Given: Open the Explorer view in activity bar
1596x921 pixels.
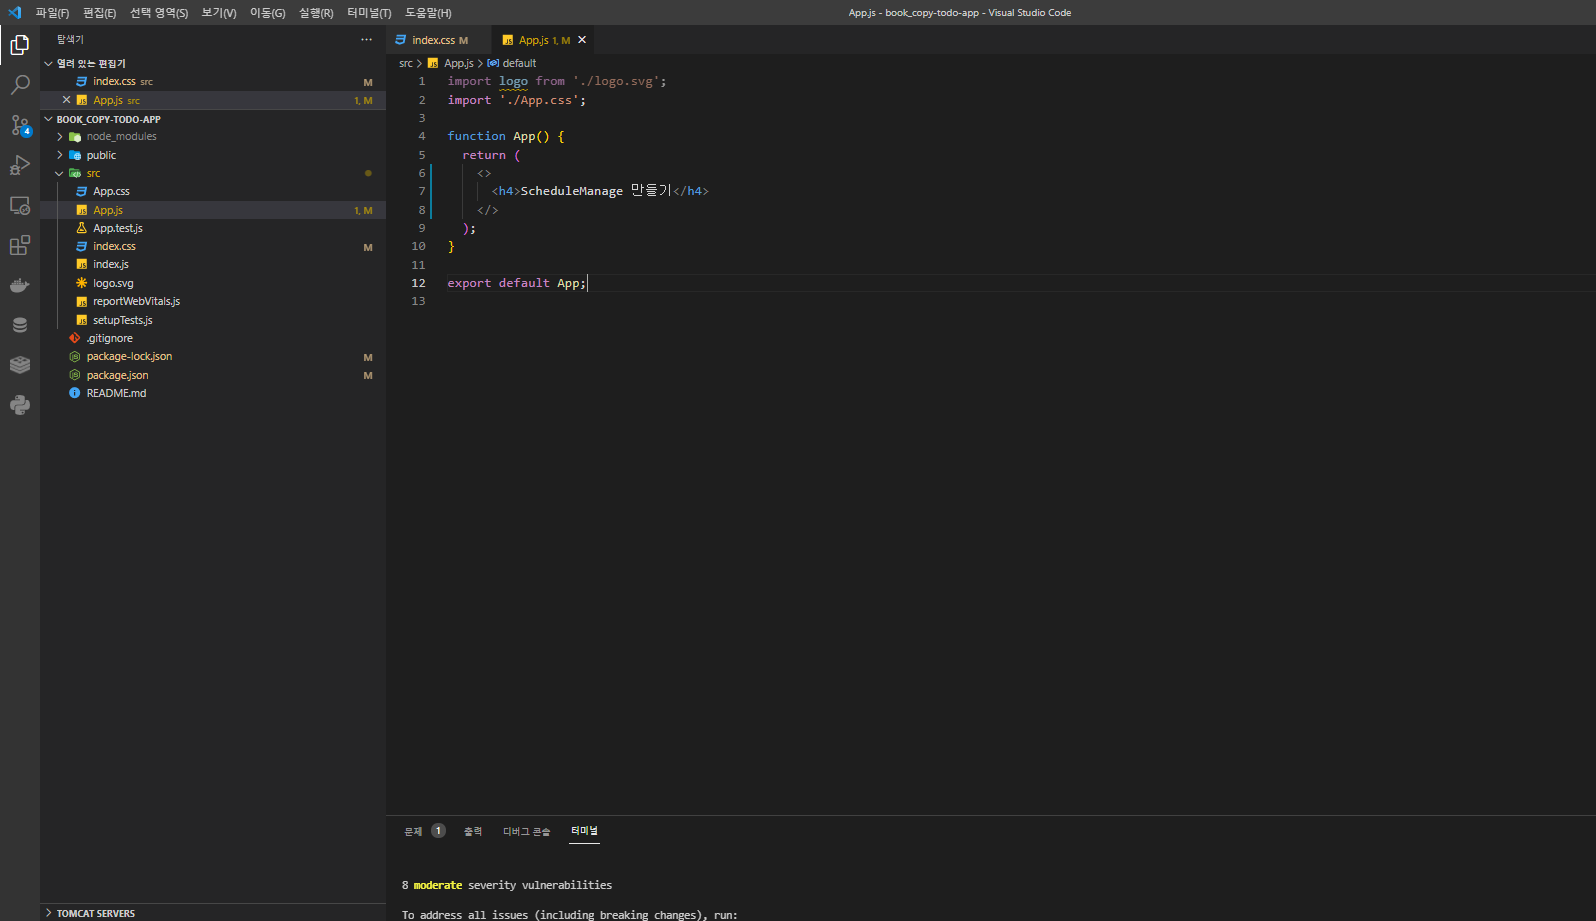Looking at the screenshot, I should (20, 45).
